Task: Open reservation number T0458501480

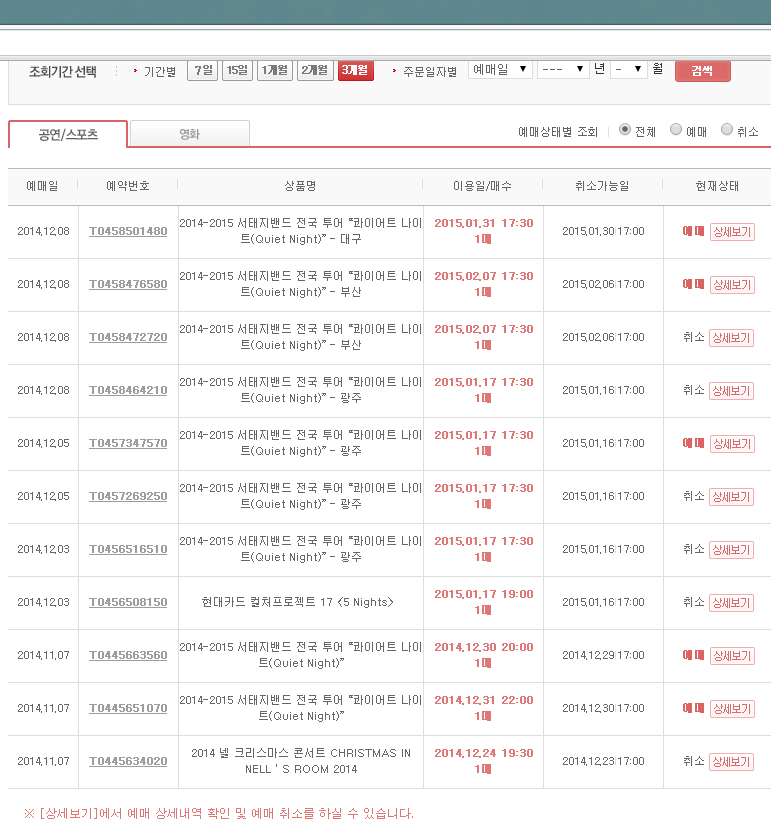Action: (128, 232)
